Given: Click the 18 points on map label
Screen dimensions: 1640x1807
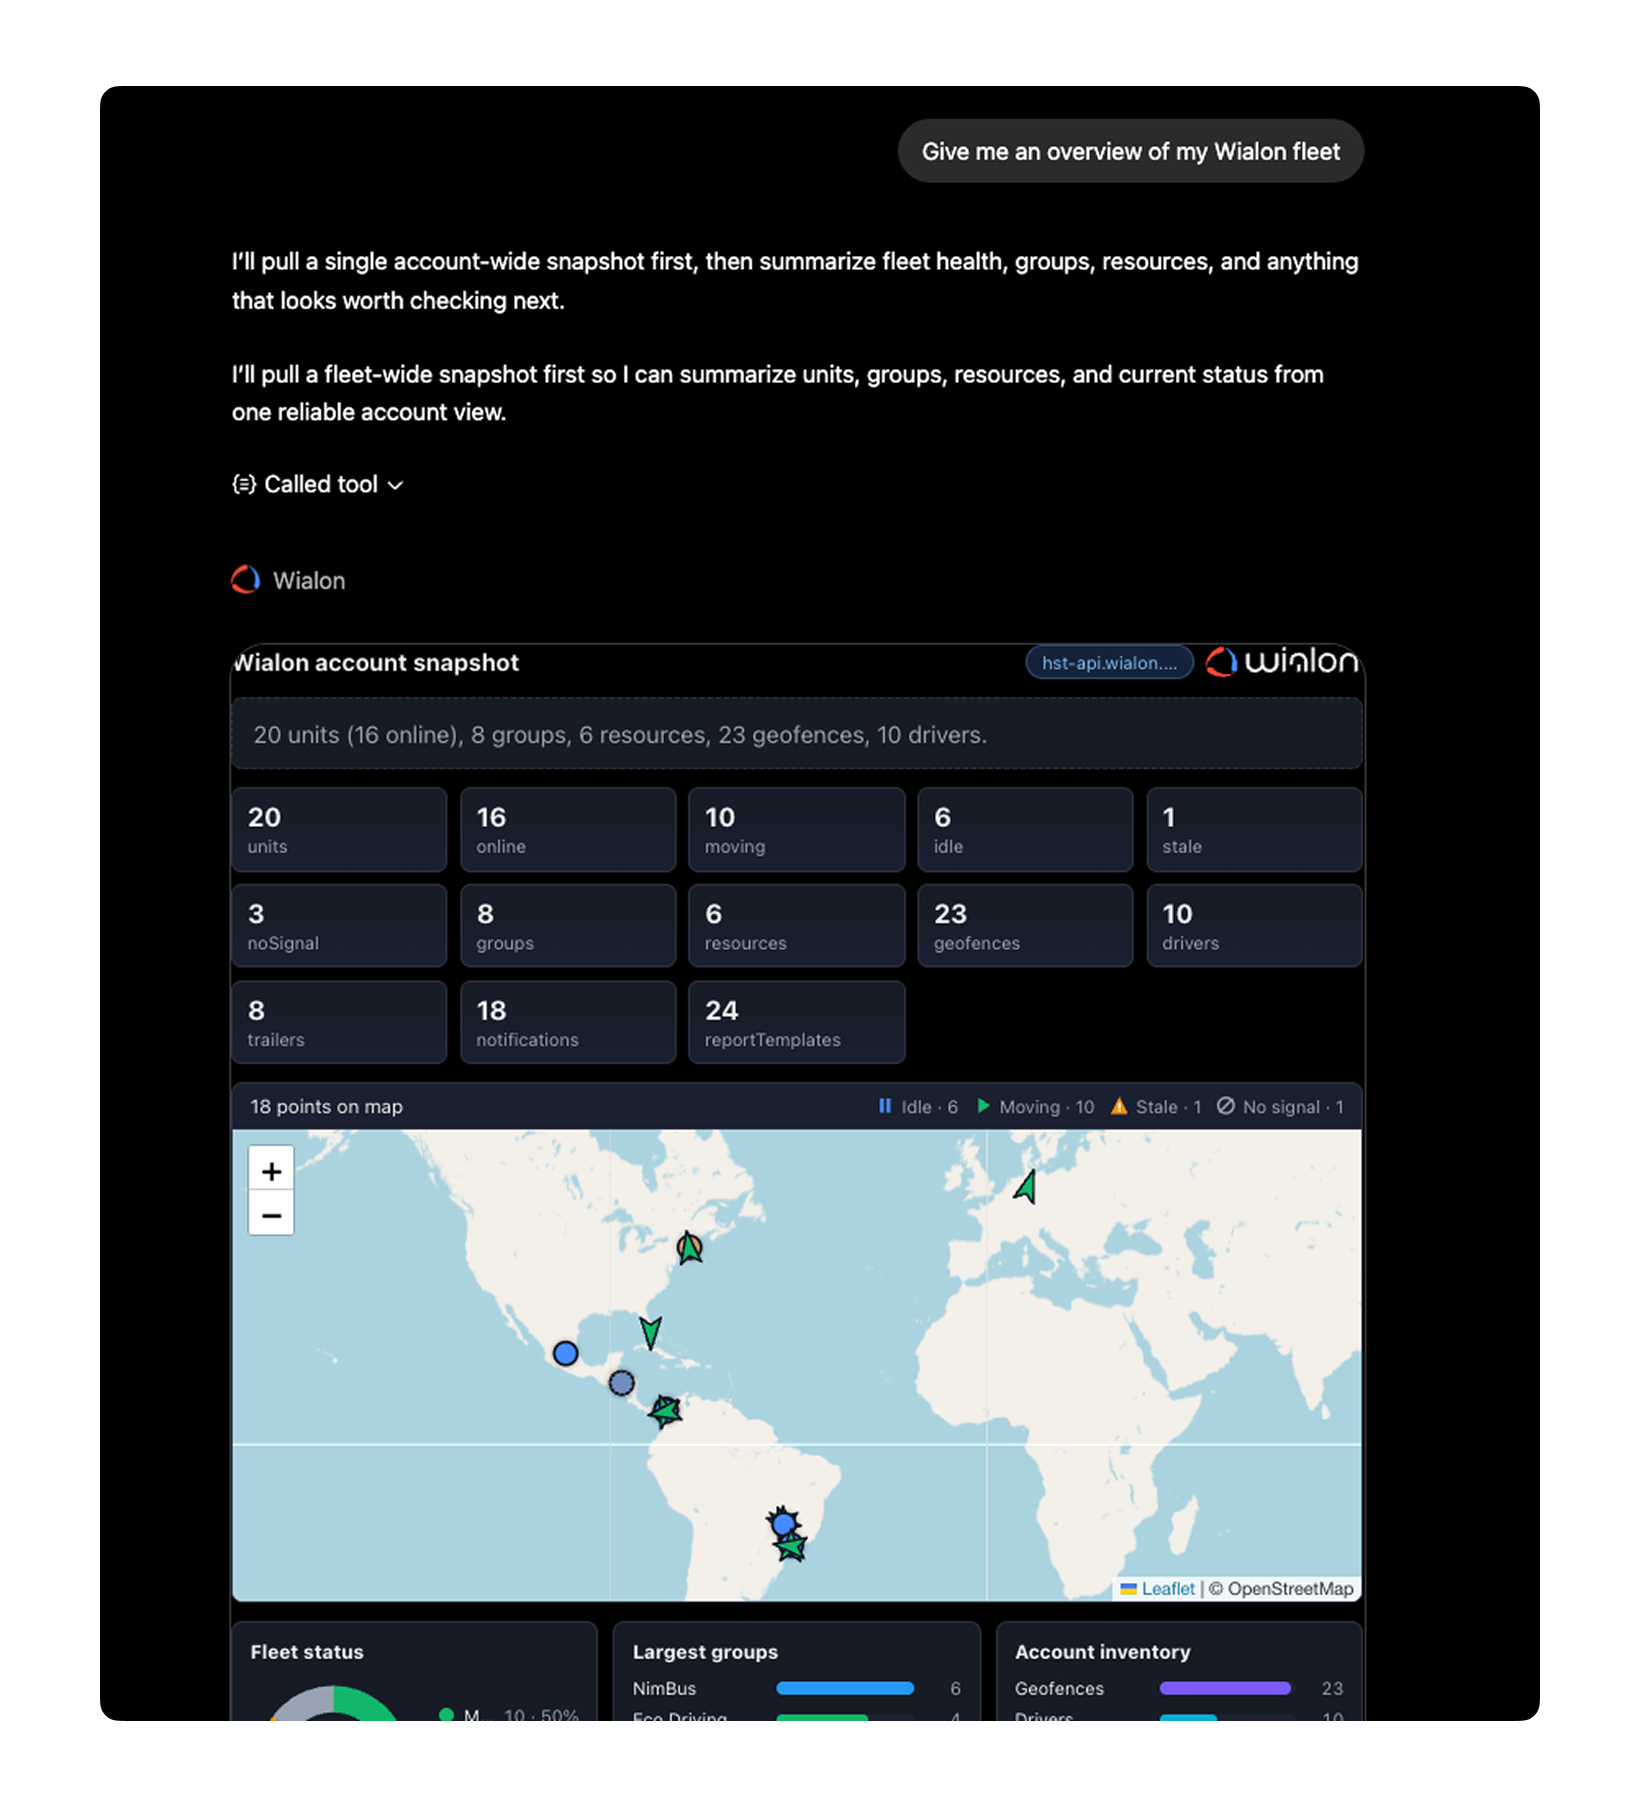Looking at the screenshot, I should click(326, 1106).
